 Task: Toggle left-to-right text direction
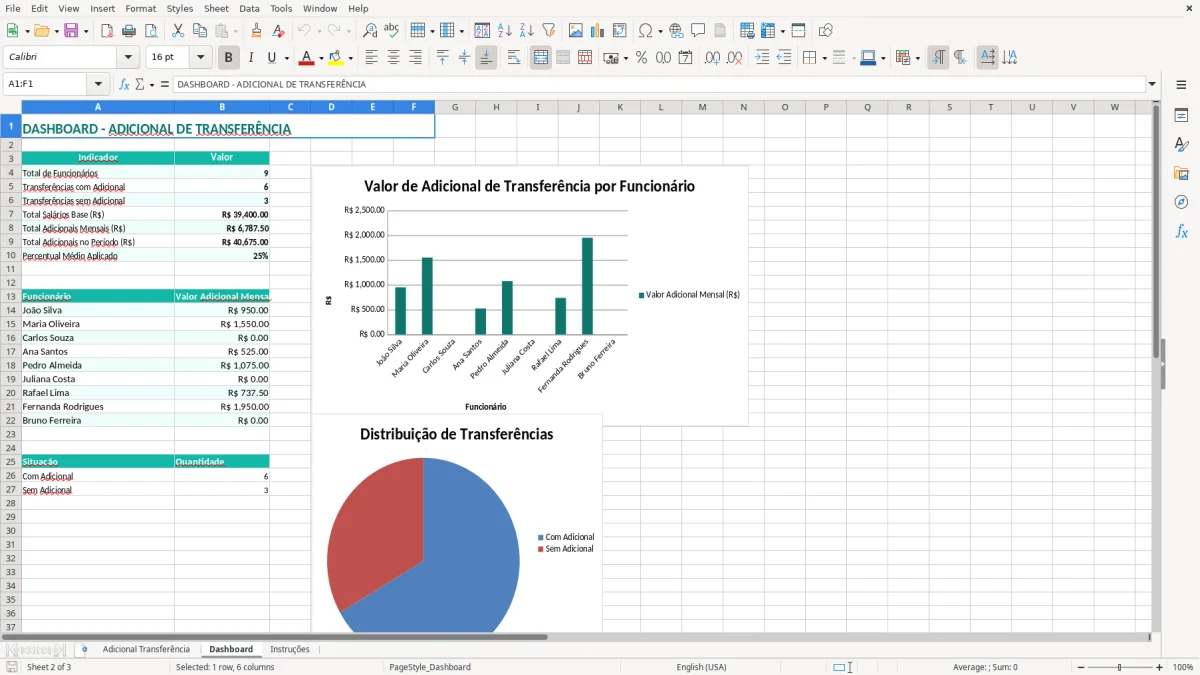(938, 58)
